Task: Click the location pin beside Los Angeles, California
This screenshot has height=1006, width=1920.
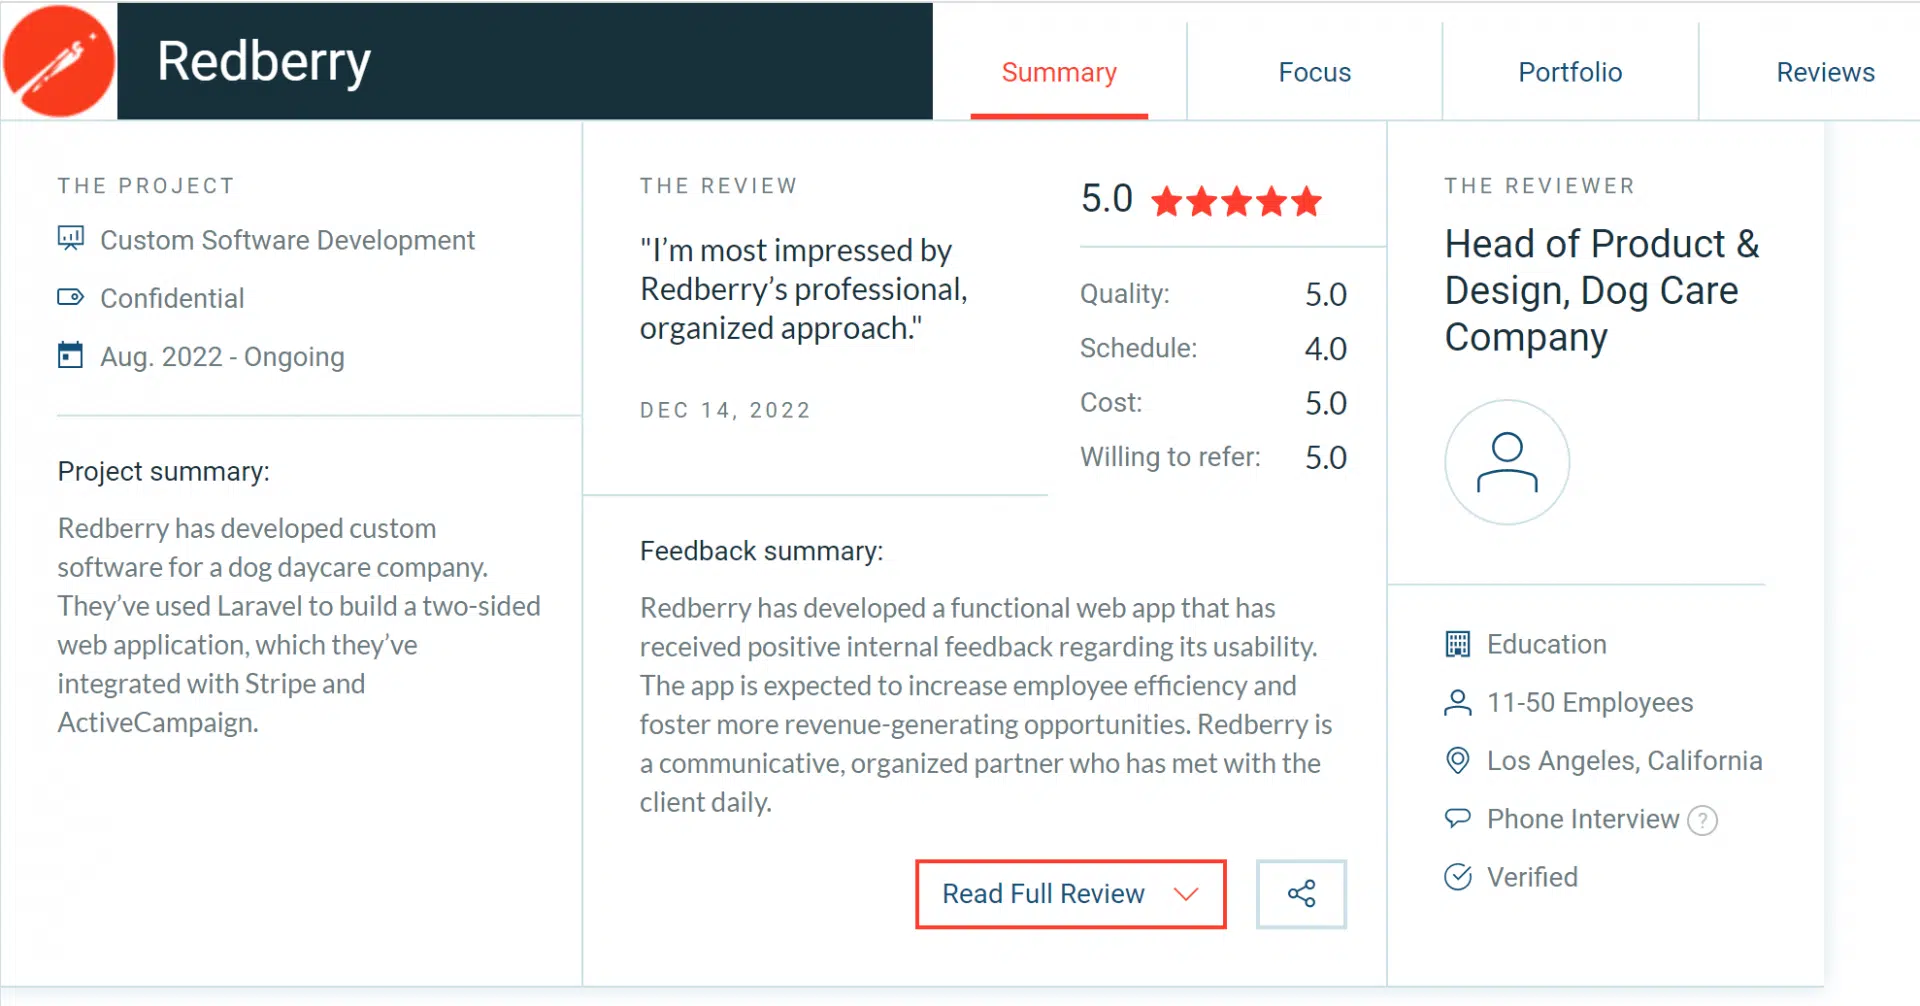Action: pyautogui.click(x=1459, y=760)
